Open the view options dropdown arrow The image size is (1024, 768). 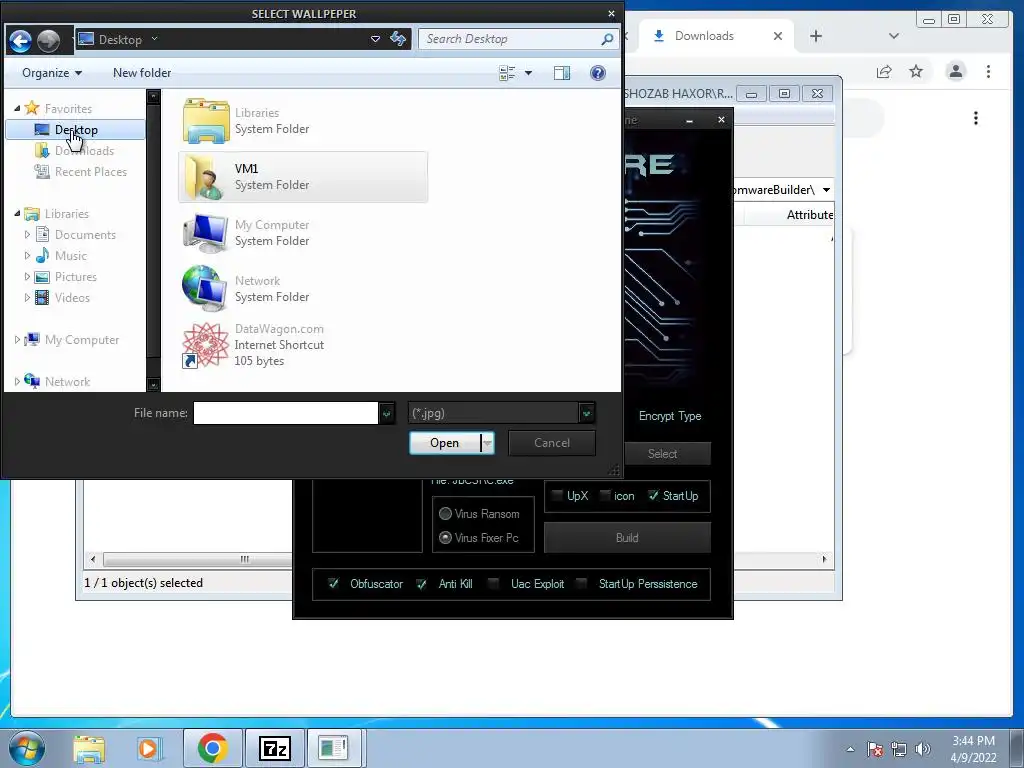[x=528, y=73]
